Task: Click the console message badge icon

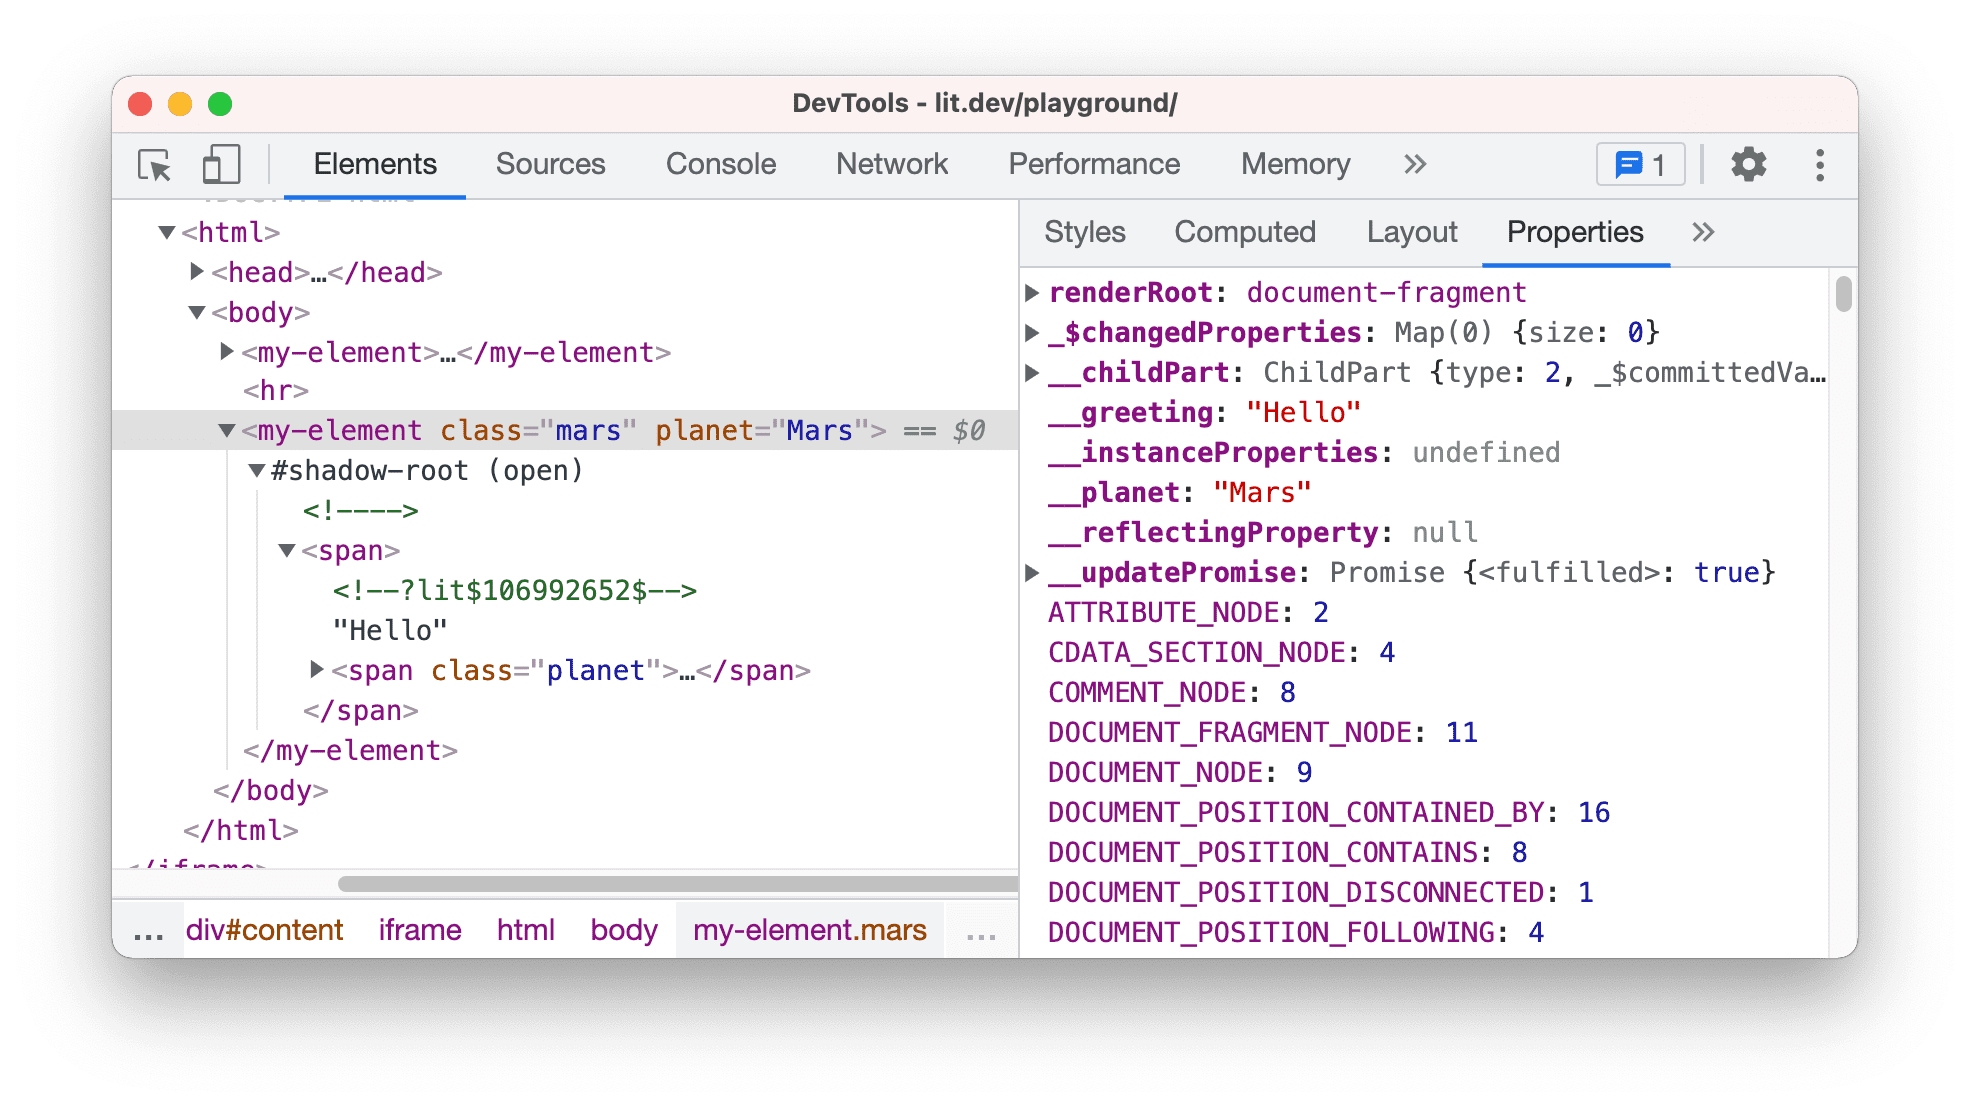Action: 1641,164
